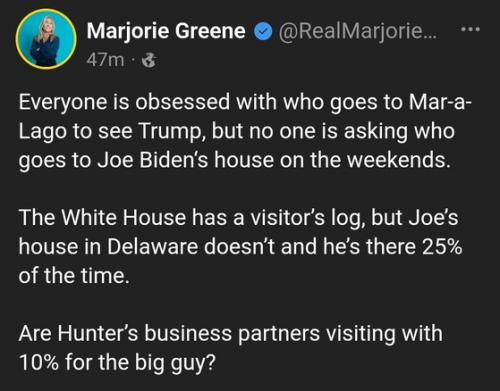The image size is (500, 391).
Task: Open Marjorie Greene's profile picture
Action: (46, 39)
